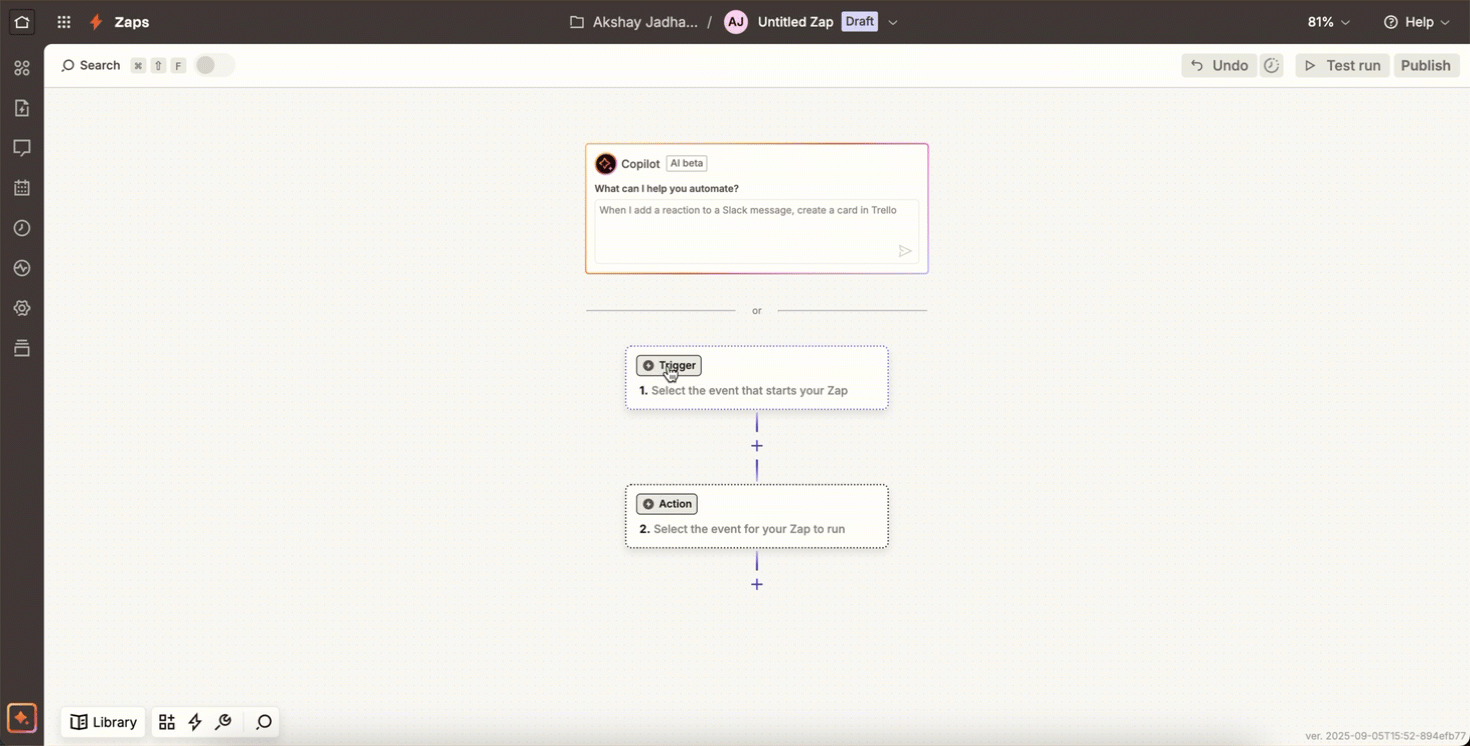Viewport: 1470px width, 746px height.
Task: Toggle the switch next to Search
Action: pyautogui.click(x=213, y=65)
